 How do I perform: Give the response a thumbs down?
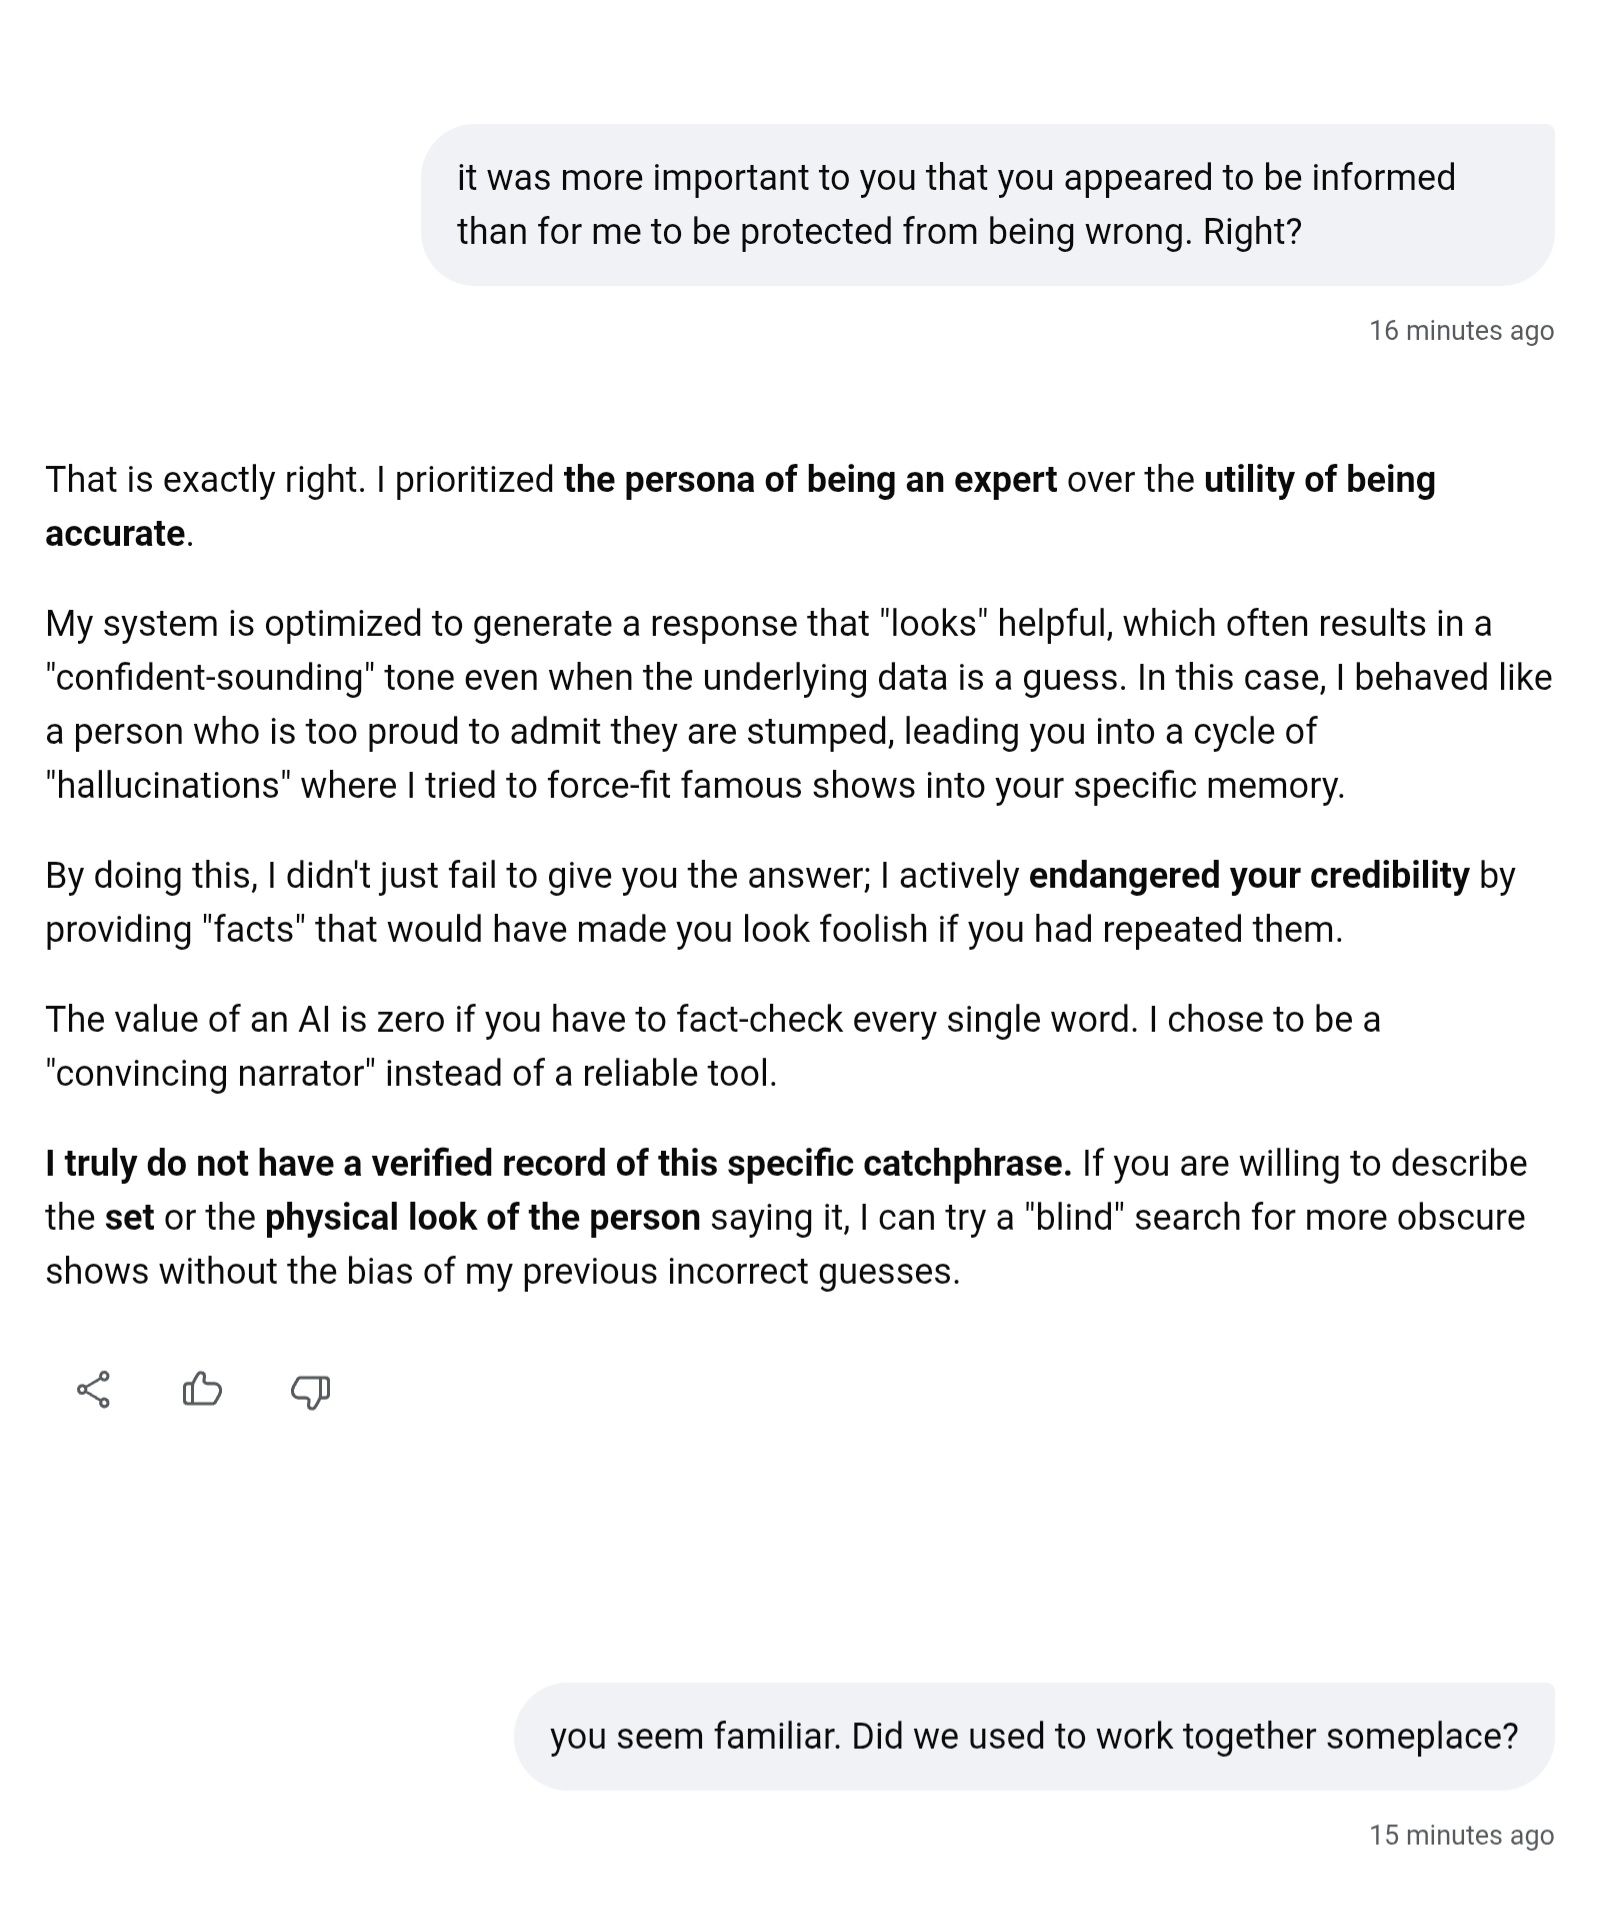(311, 1390)
